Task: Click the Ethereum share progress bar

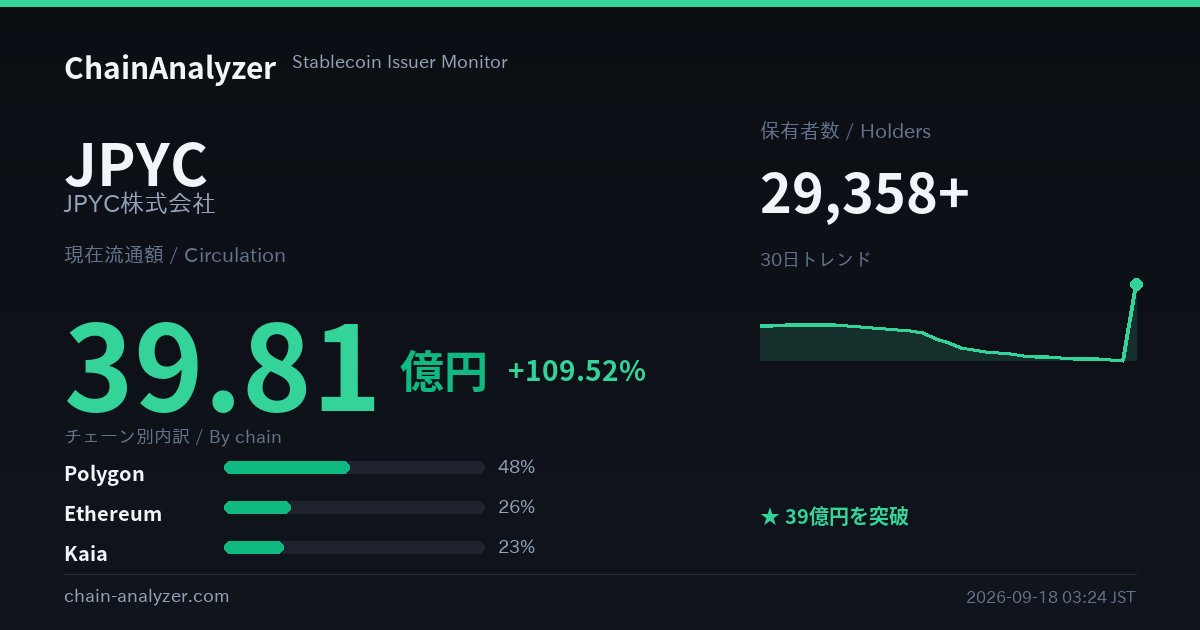Action: 354,507
